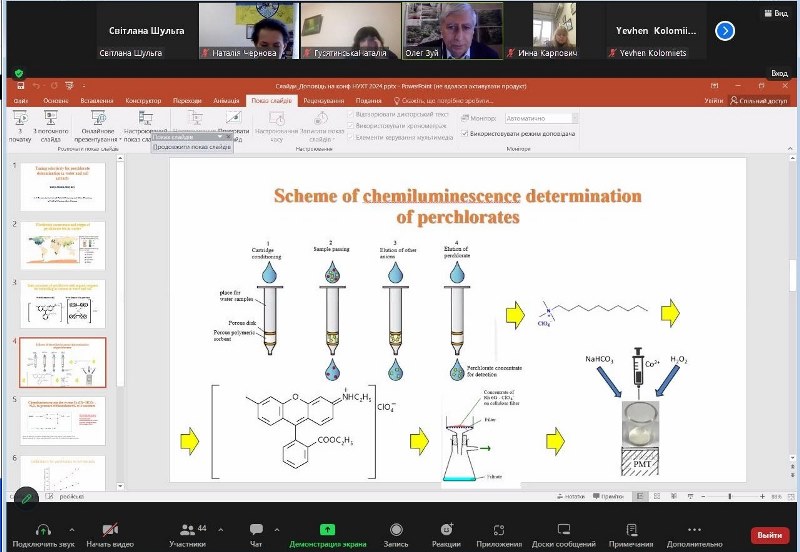
Task: Click the blue next-participants arrow button
Action: (725, 31)
